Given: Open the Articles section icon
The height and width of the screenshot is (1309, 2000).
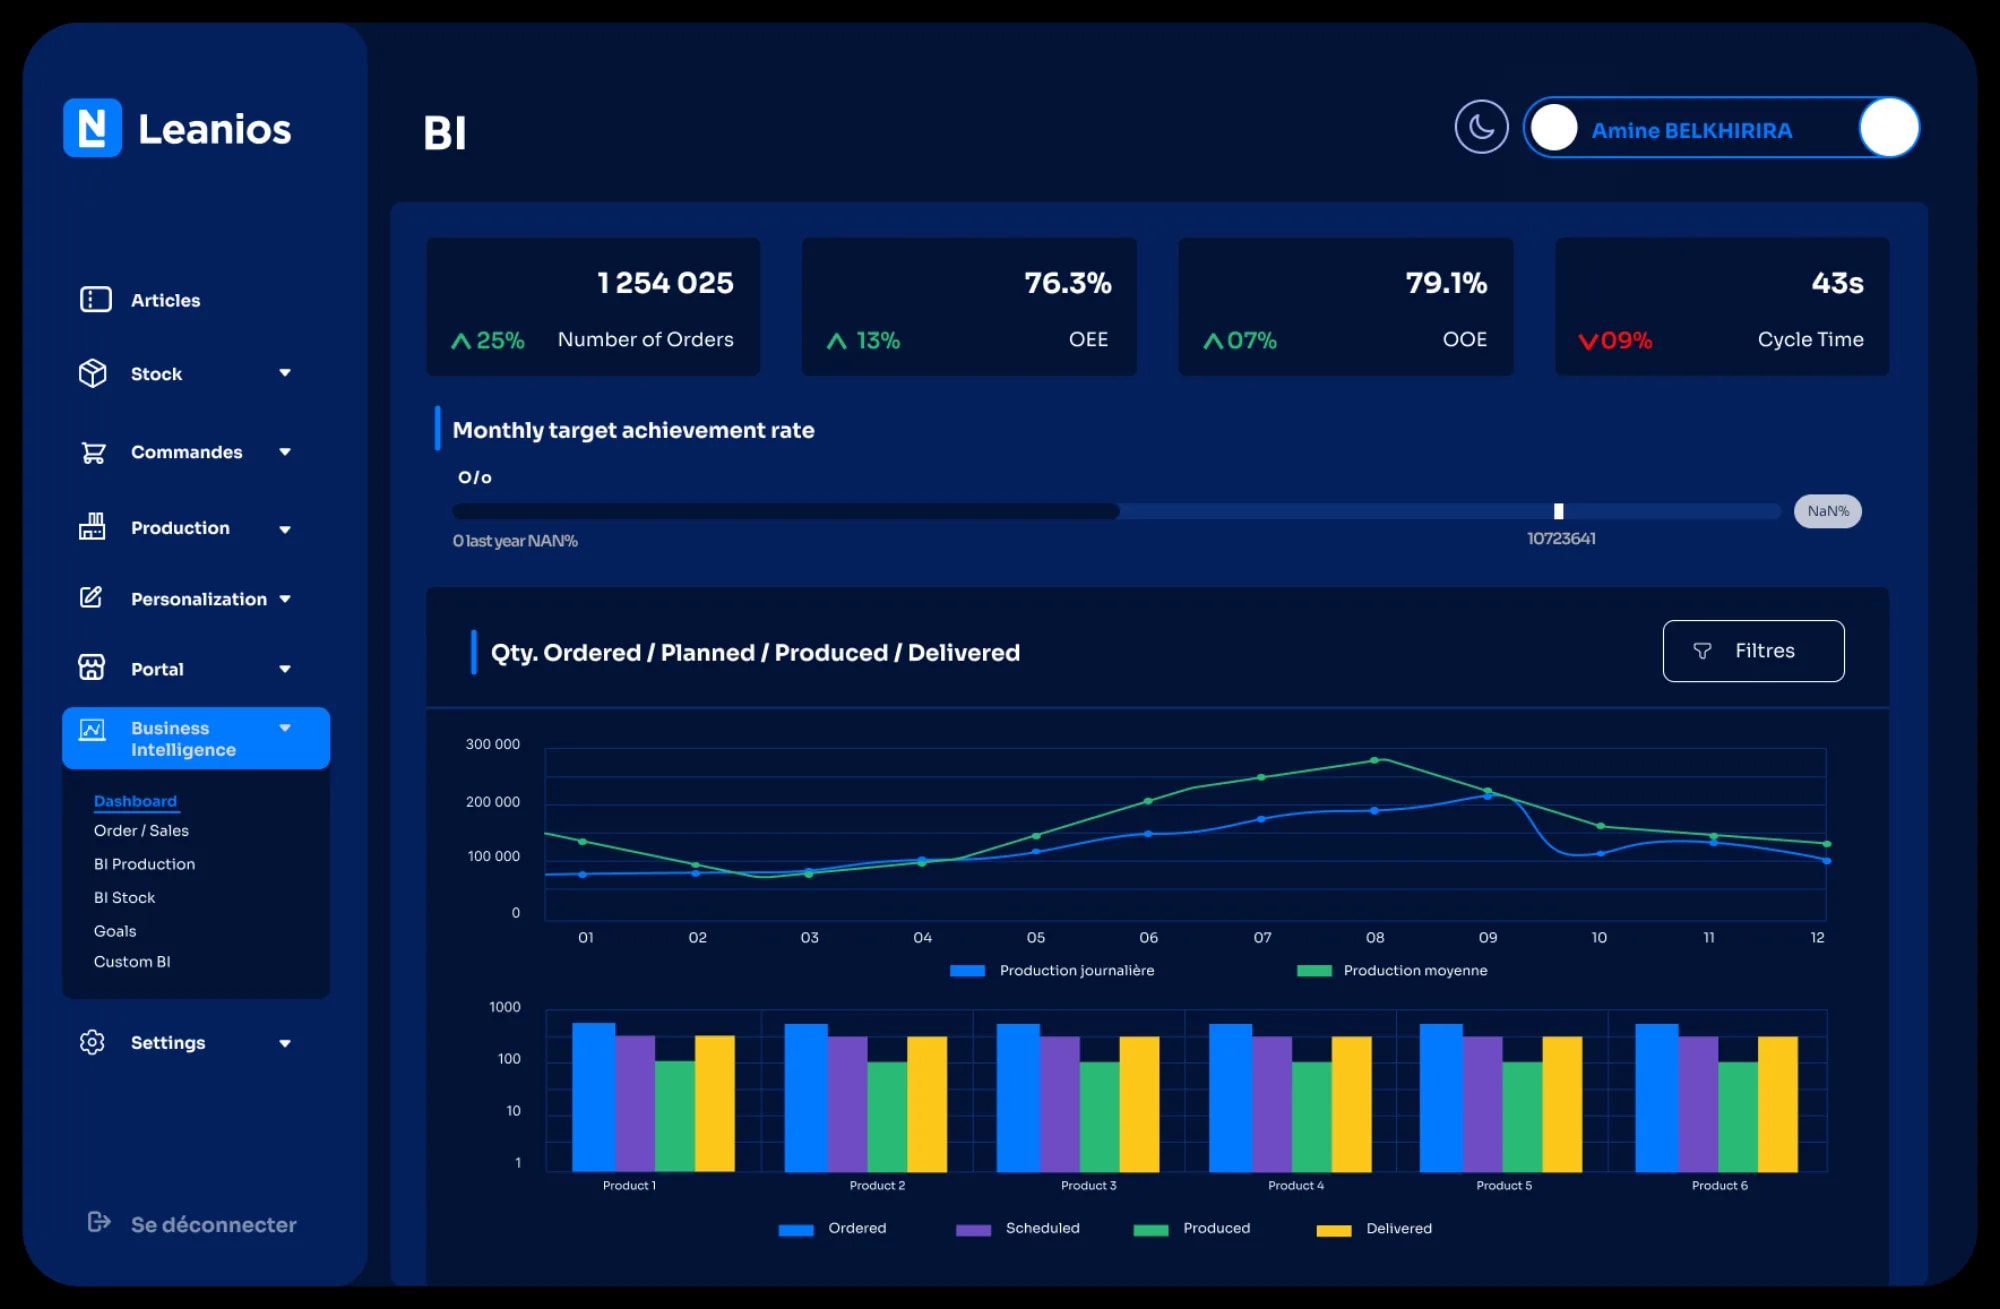Looking at the screenshot, I should coord(96,299).
